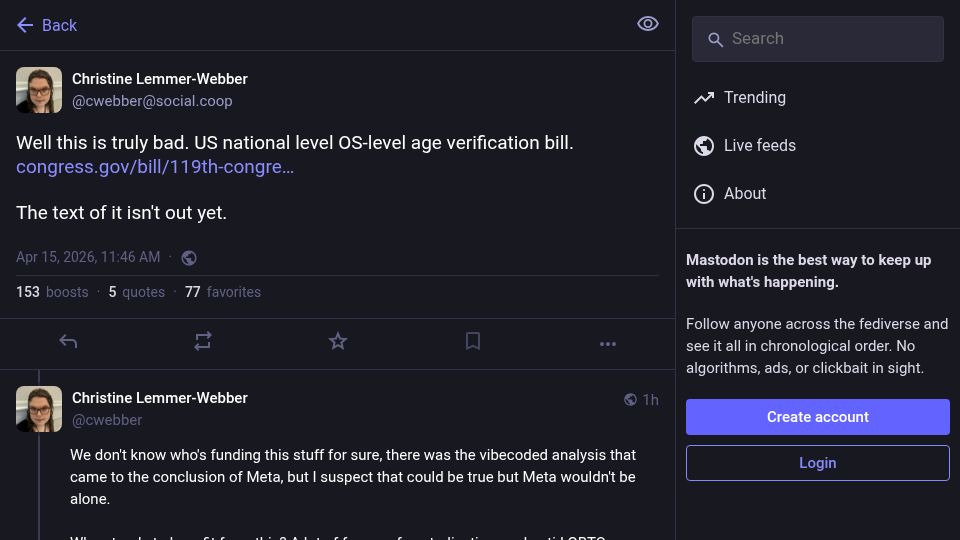Boost the main post

203,342
